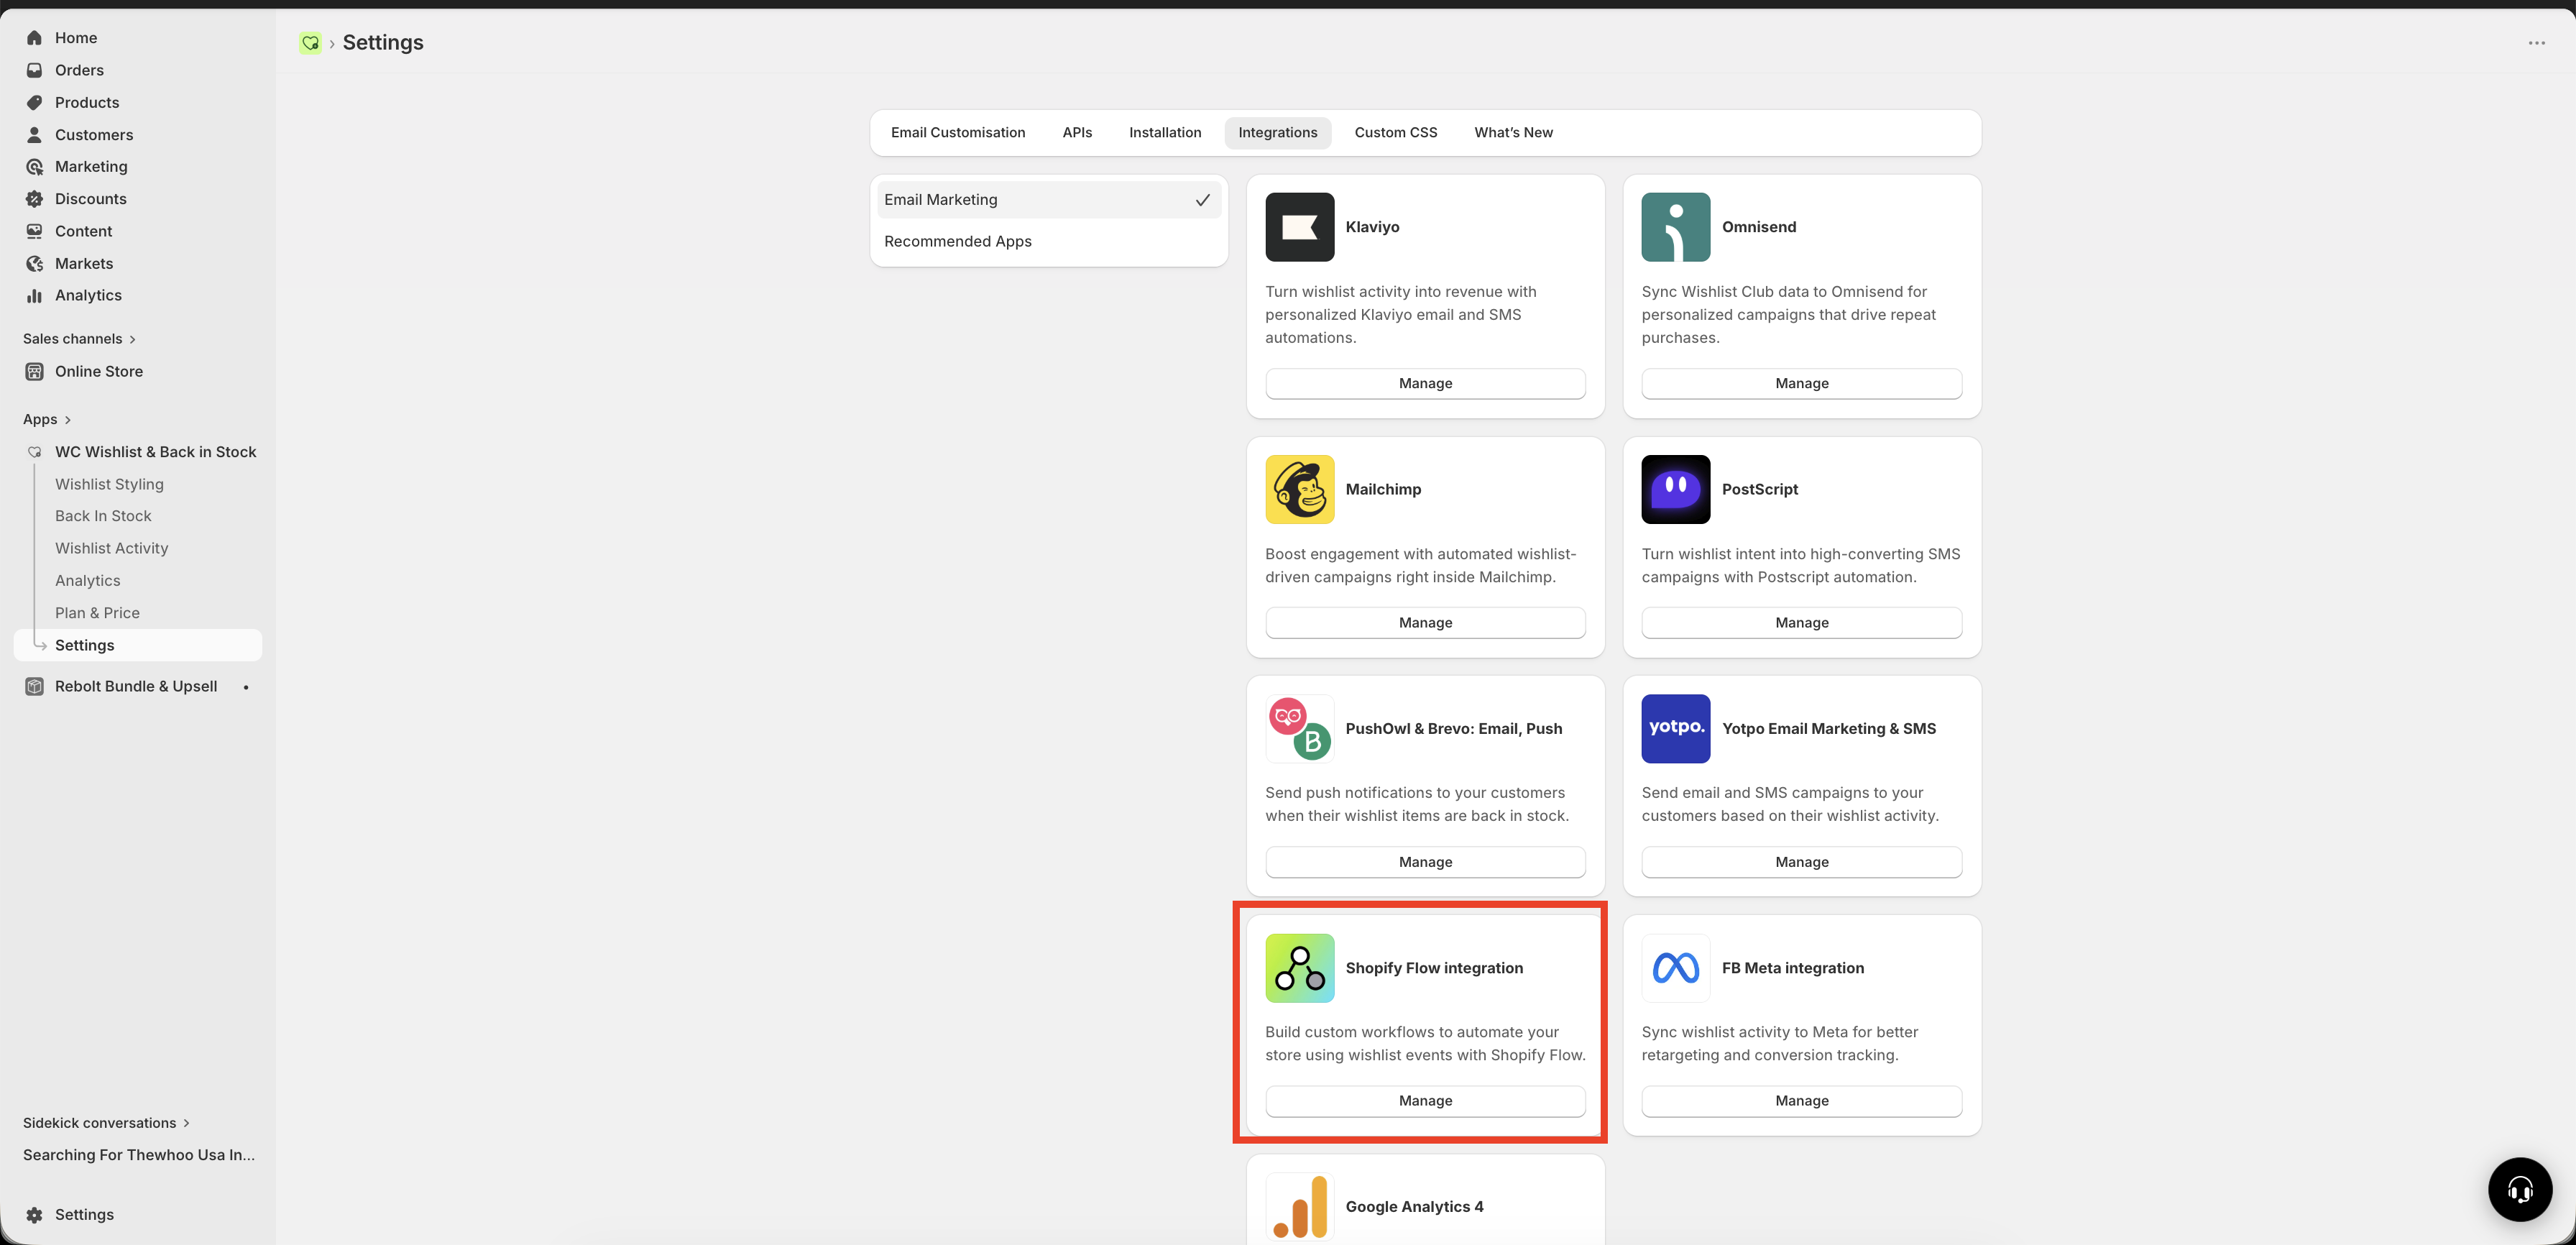
Task: Manage the Mailchimp integration
Action: 1425,622
